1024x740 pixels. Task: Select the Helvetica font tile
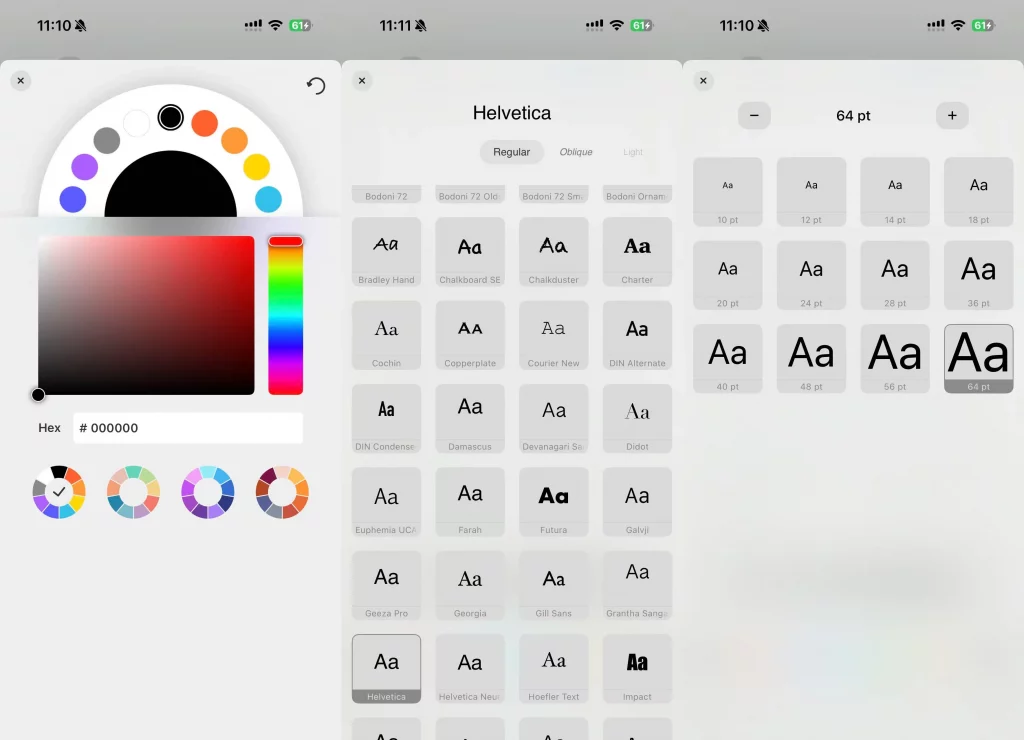pyautogui.click(x=387, y=669)
